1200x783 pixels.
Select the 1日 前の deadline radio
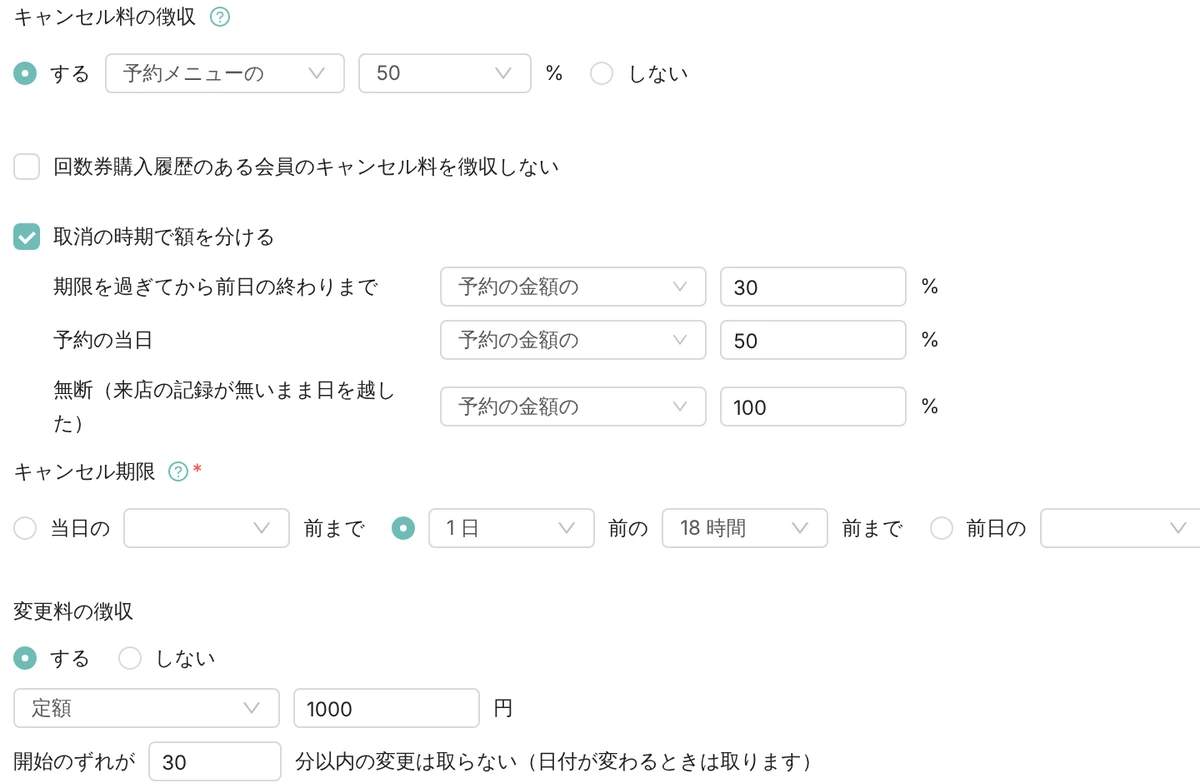click(404, 529)
